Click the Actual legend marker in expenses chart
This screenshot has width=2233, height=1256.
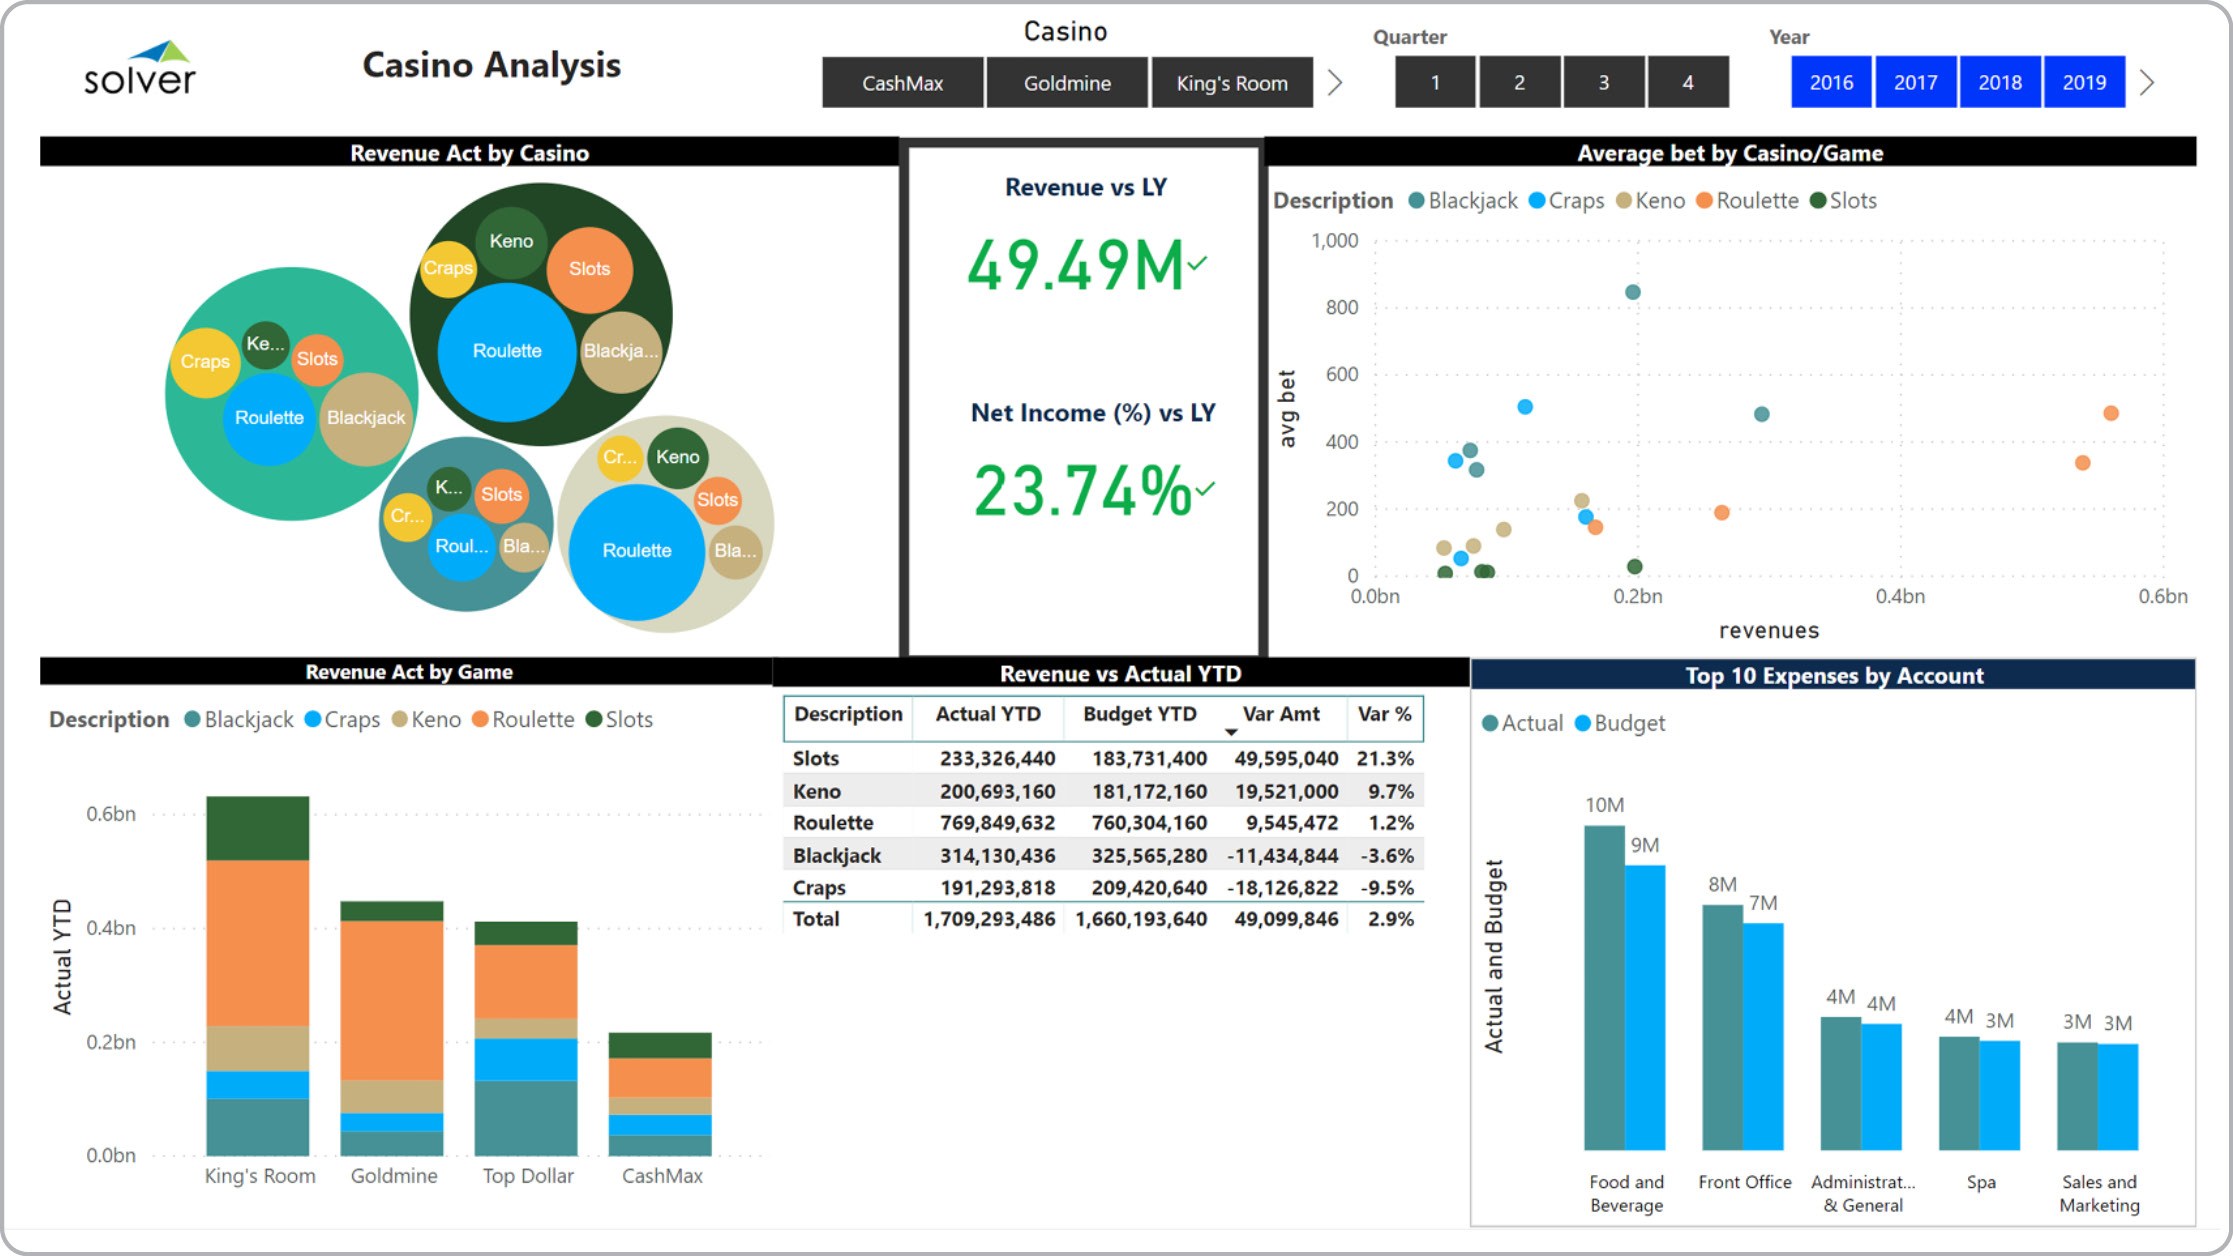(1490, 723)
